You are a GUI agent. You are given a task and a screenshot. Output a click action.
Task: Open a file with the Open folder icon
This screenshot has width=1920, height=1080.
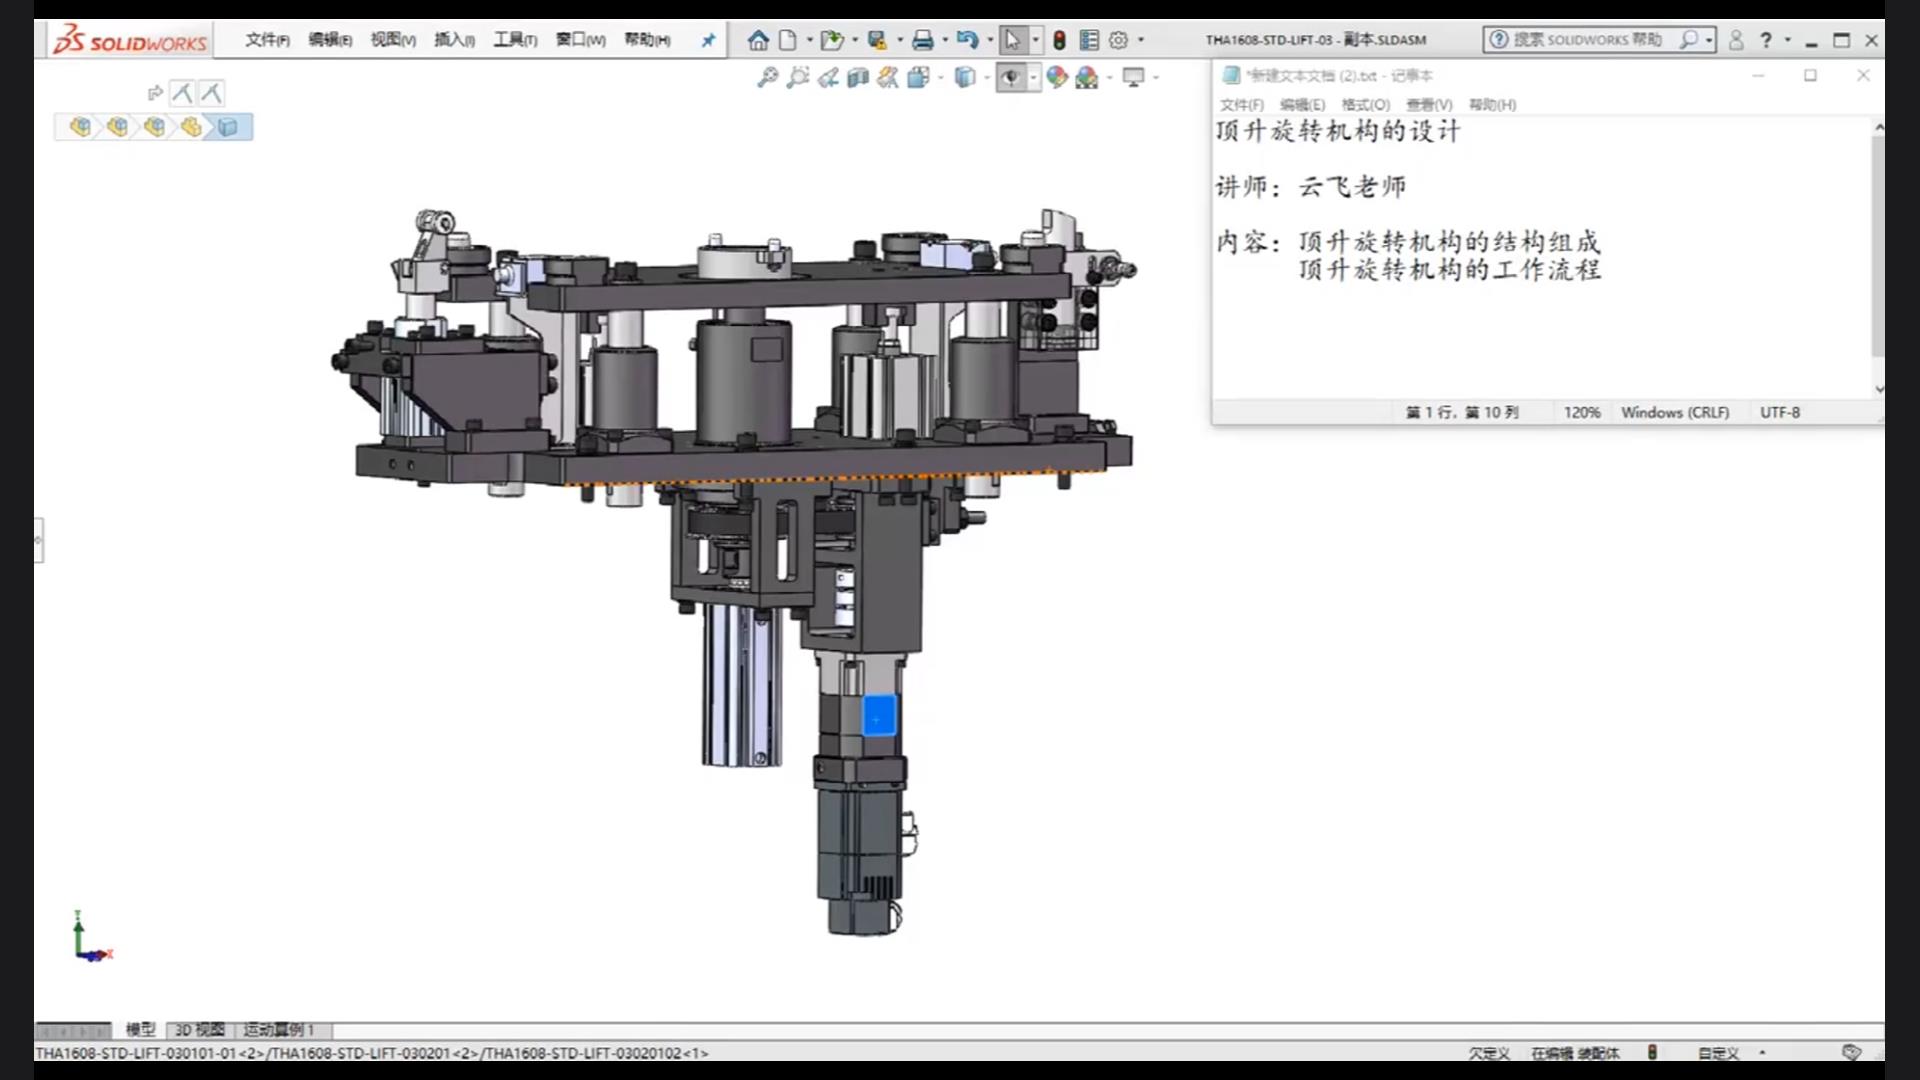[x=831, y=40]
